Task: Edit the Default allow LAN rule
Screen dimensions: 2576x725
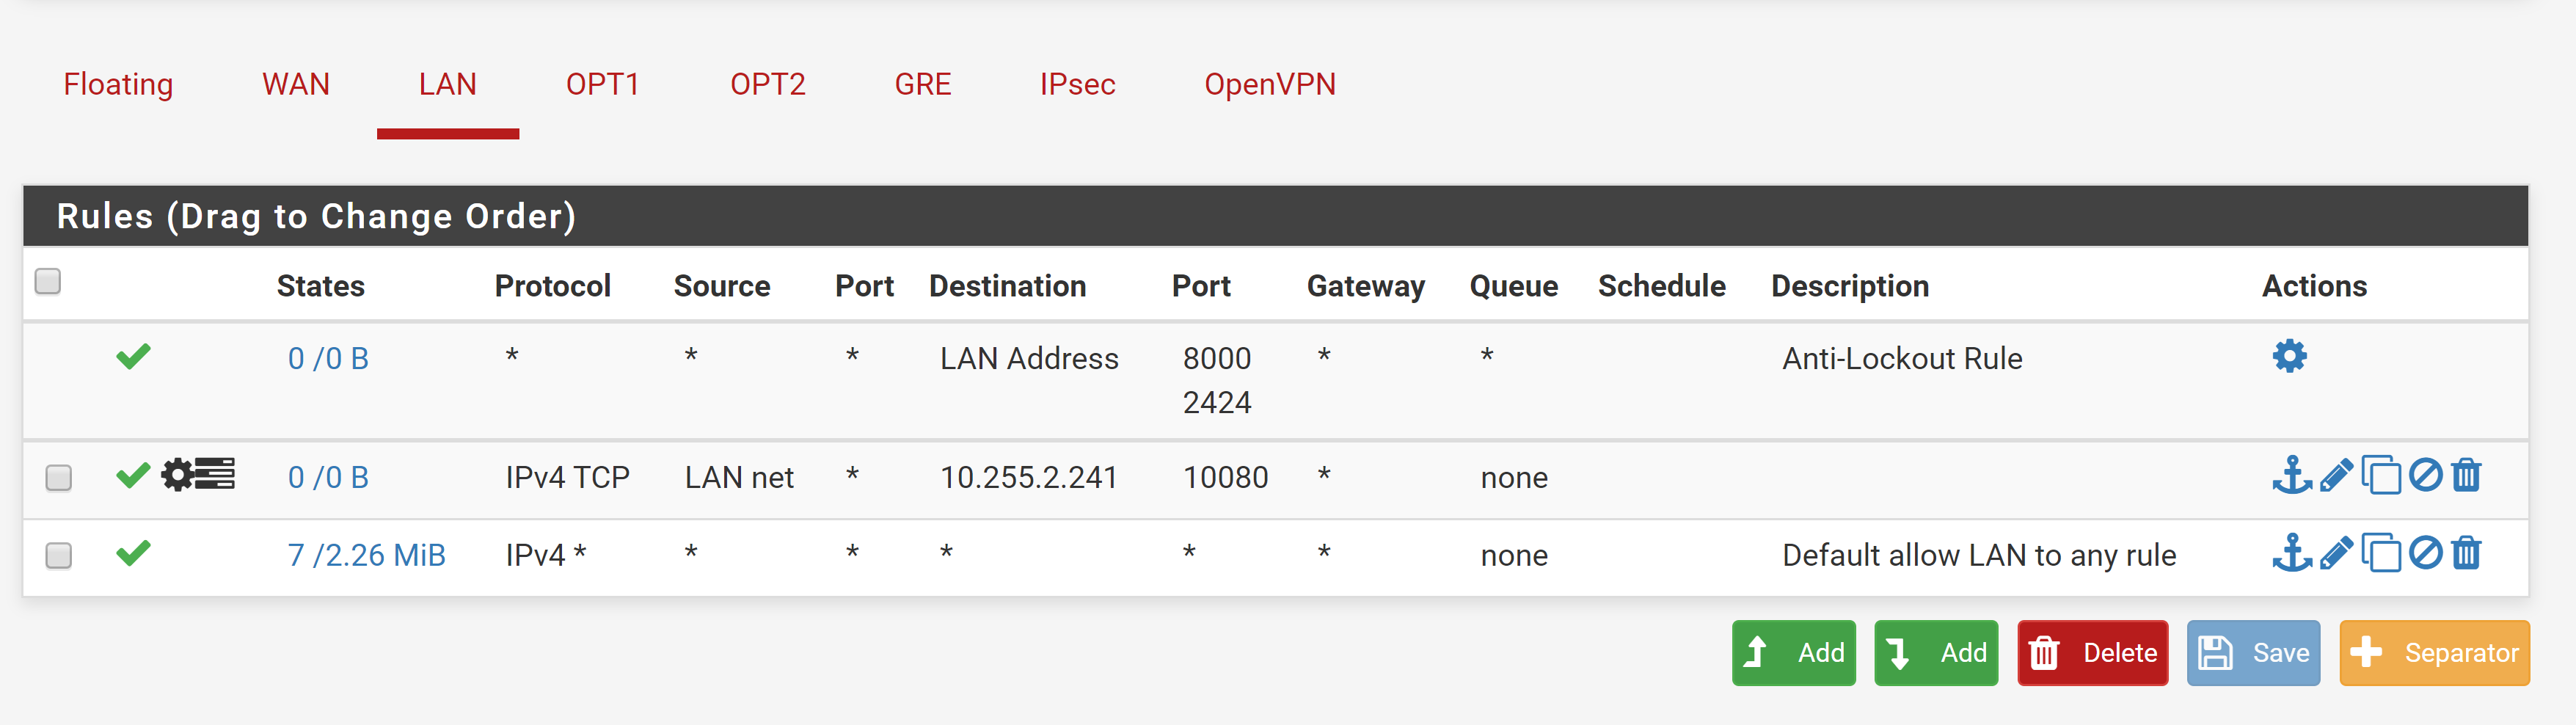Action: [x=2336, y=553]
